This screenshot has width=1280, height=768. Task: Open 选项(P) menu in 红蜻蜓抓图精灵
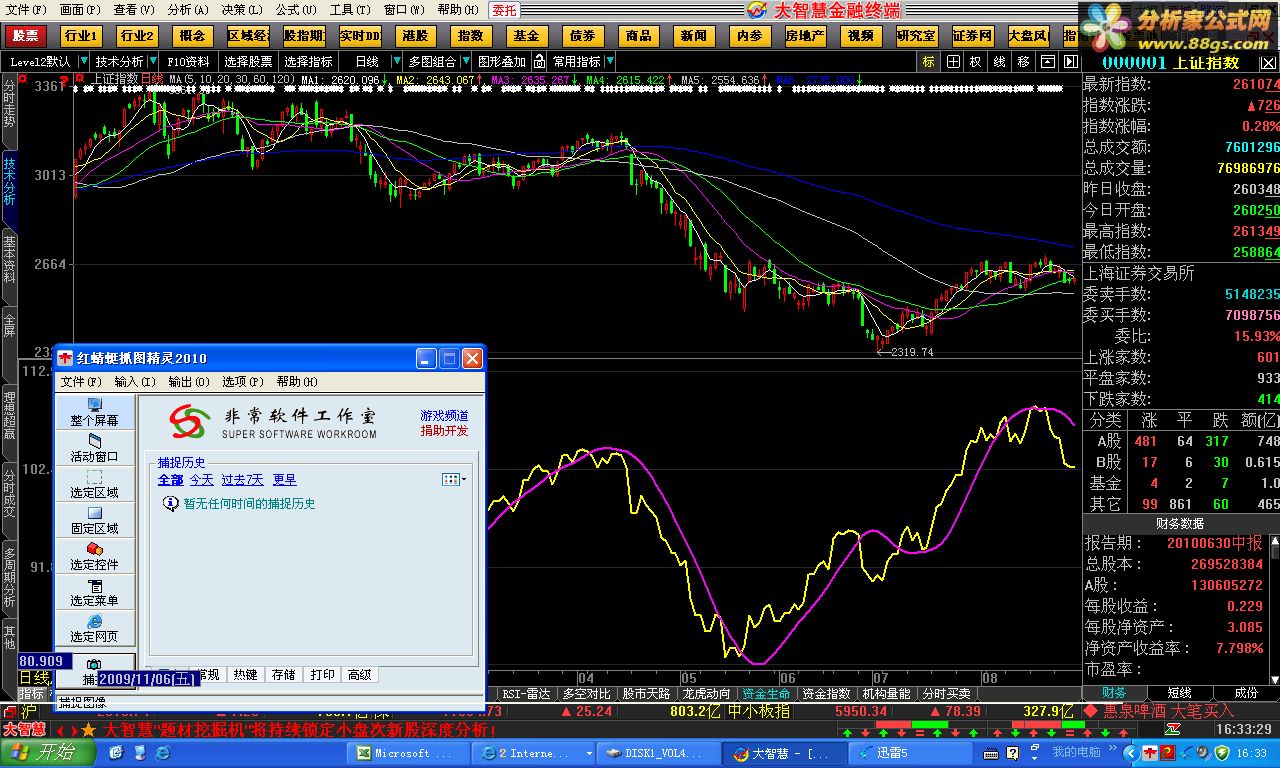[x=243, y=381]
